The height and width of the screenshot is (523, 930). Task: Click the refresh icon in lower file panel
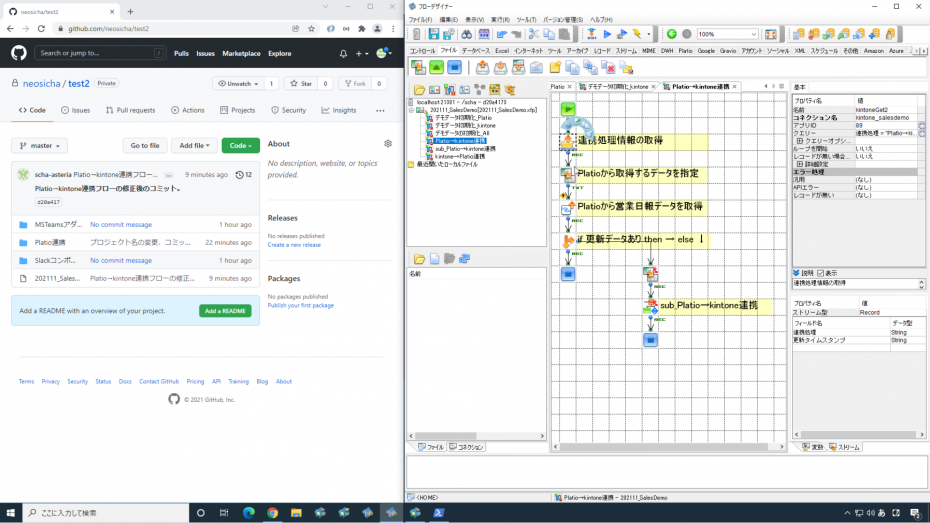click(x=464, y=259)
